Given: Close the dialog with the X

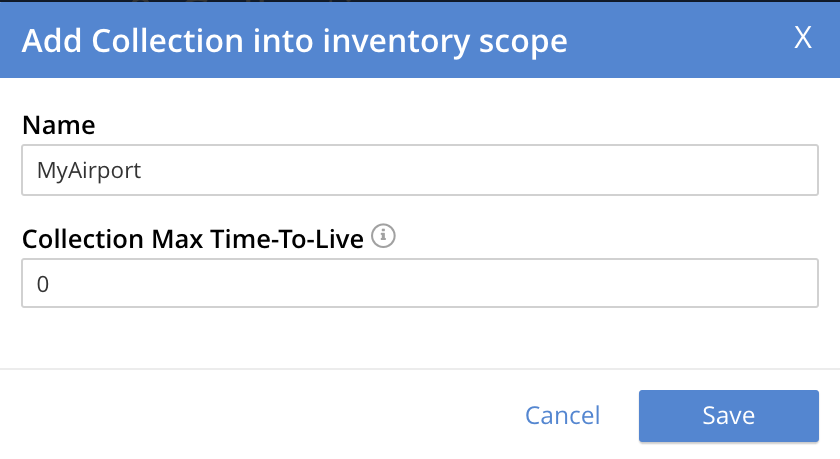Looking at the screenshot, I should pyautogui.click(x=802, y=38).
